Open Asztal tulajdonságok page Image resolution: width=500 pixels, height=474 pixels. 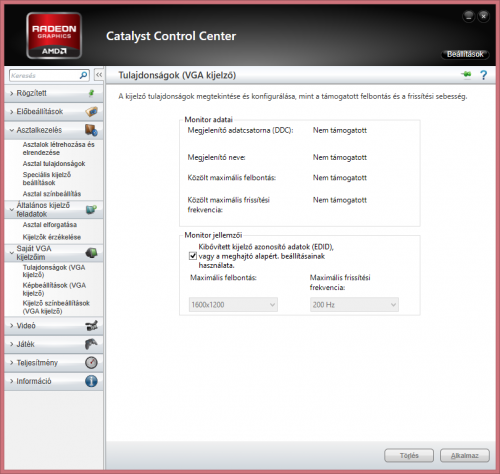pos(54,164)
